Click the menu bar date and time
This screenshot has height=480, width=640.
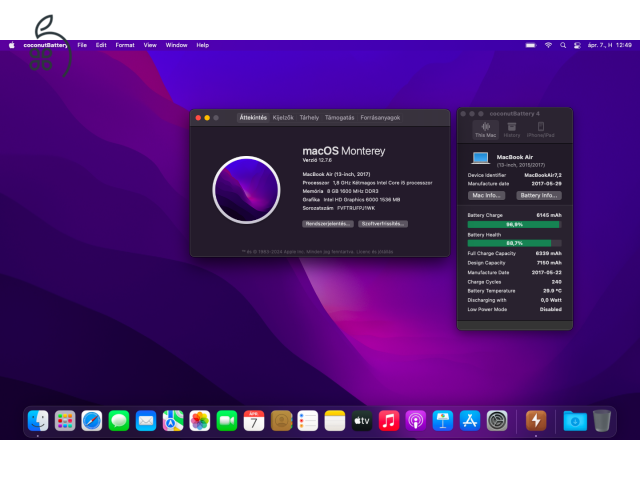coord(609,45)
